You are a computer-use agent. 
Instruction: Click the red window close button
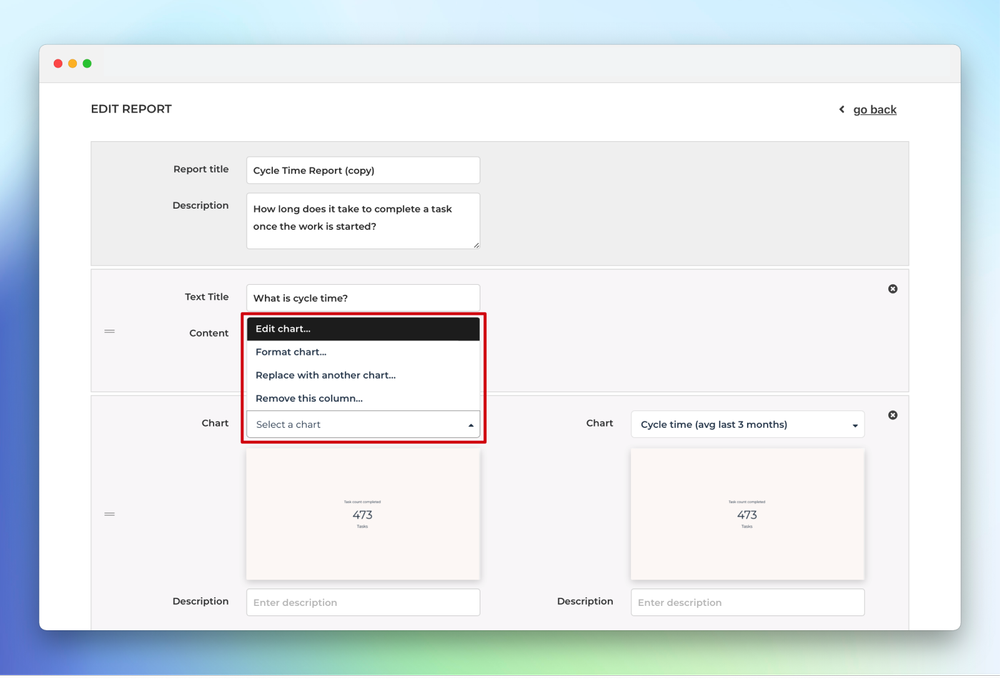58,63
